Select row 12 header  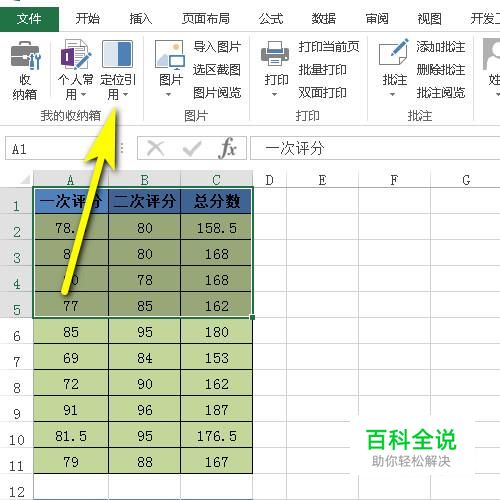click(16, 487)
